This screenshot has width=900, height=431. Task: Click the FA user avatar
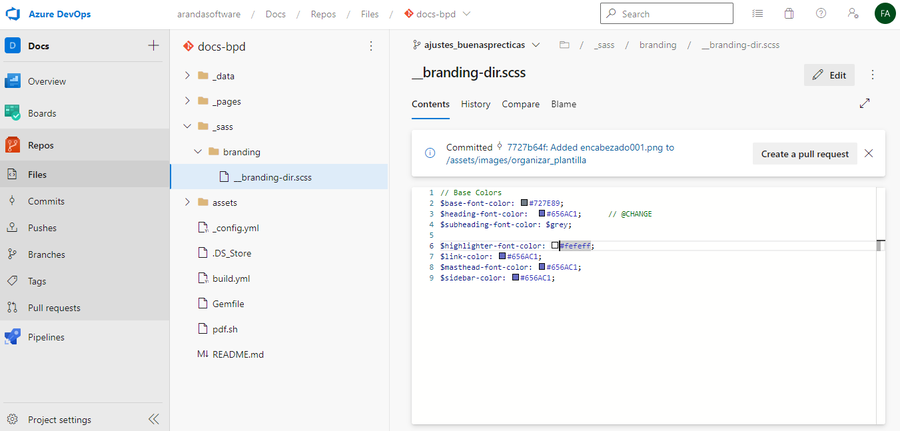(x=884, y=14)
